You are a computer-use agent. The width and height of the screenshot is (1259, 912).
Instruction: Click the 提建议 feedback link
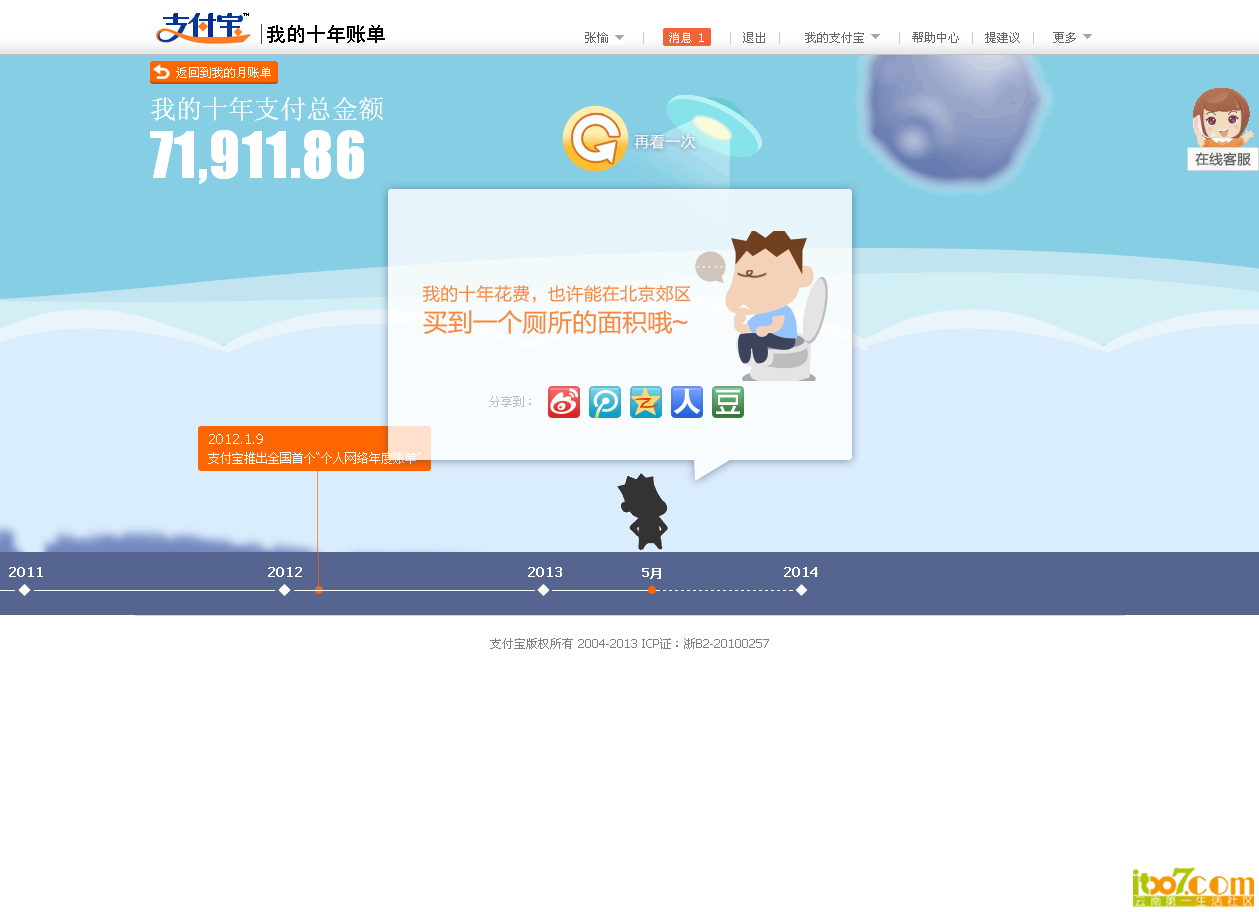click(1002, 38)
